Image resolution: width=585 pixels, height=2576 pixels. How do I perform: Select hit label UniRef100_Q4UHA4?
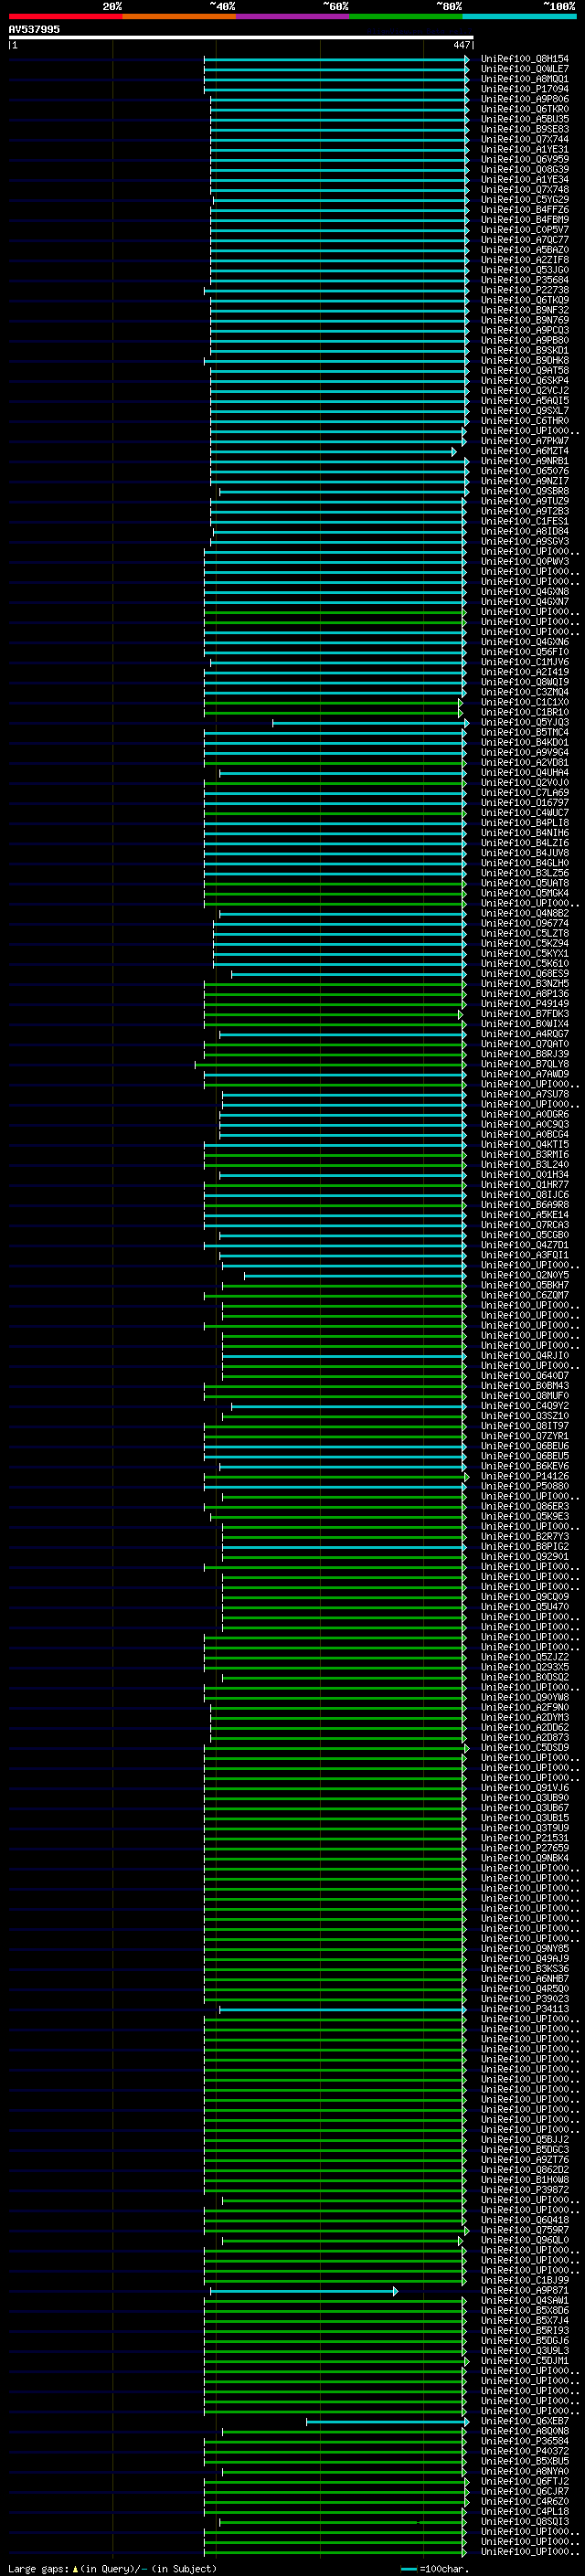pyautogui.click(x=525, y=773)
